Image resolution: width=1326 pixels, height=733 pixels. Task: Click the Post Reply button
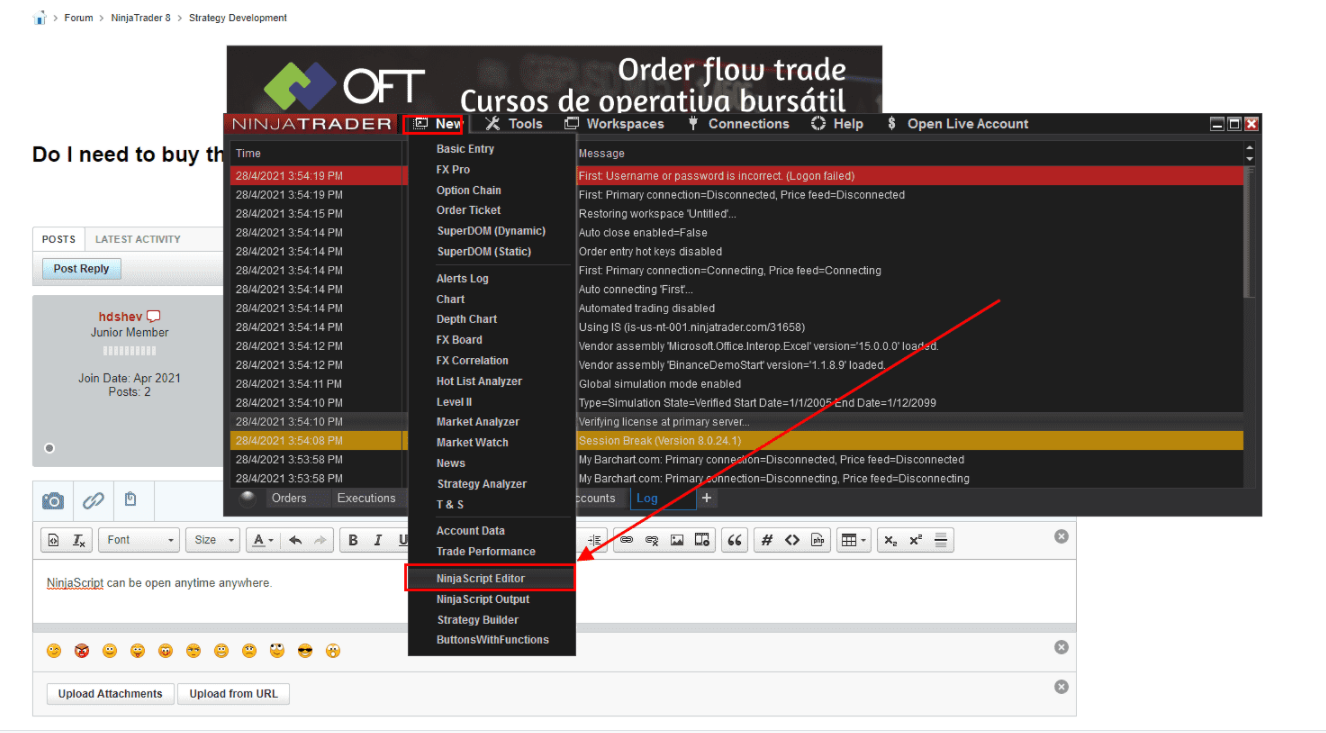point(81,269)
